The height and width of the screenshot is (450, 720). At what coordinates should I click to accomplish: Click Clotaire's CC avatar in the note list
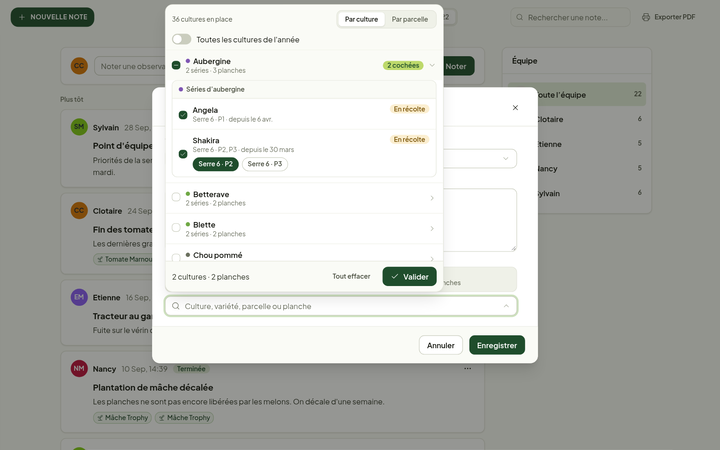pos(79,211)
